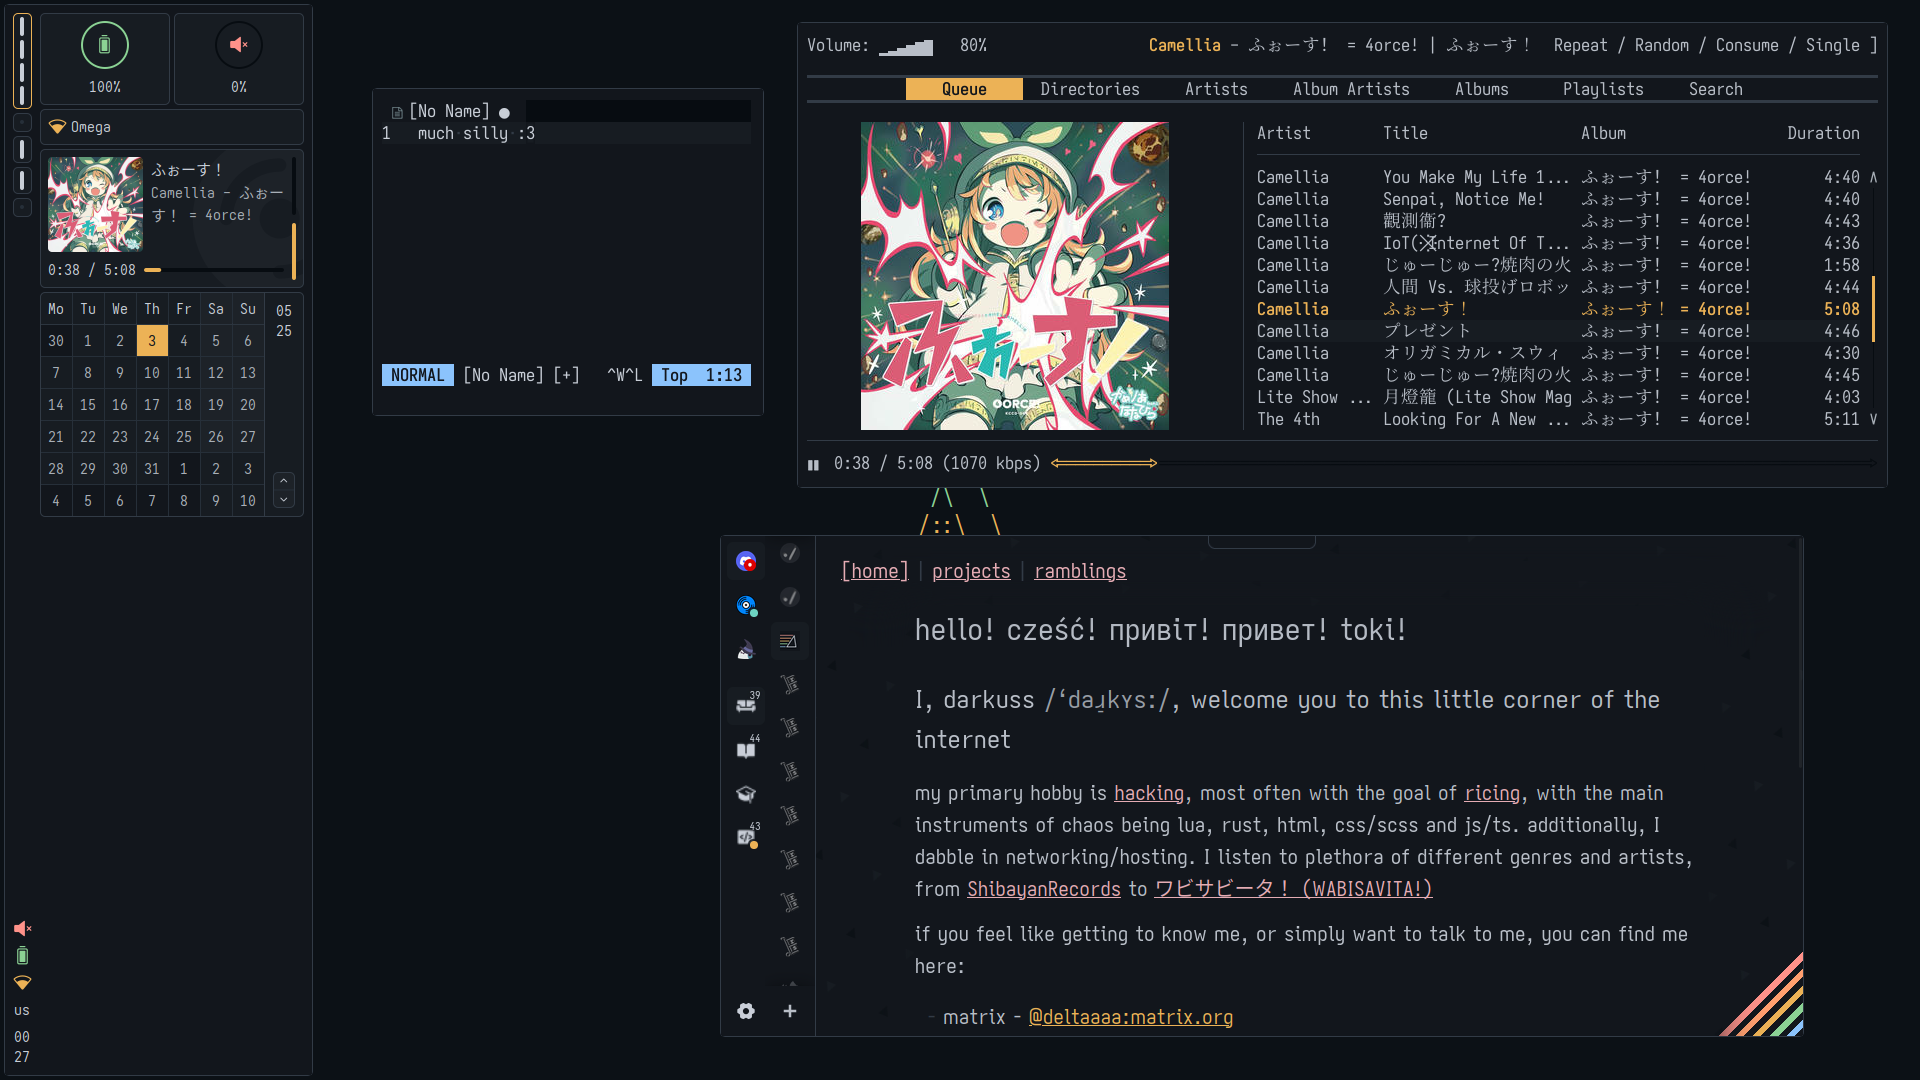The image size is (1920, 1080).
Task: Open the book icon with badge 44
Action: [x=746, y=749]
